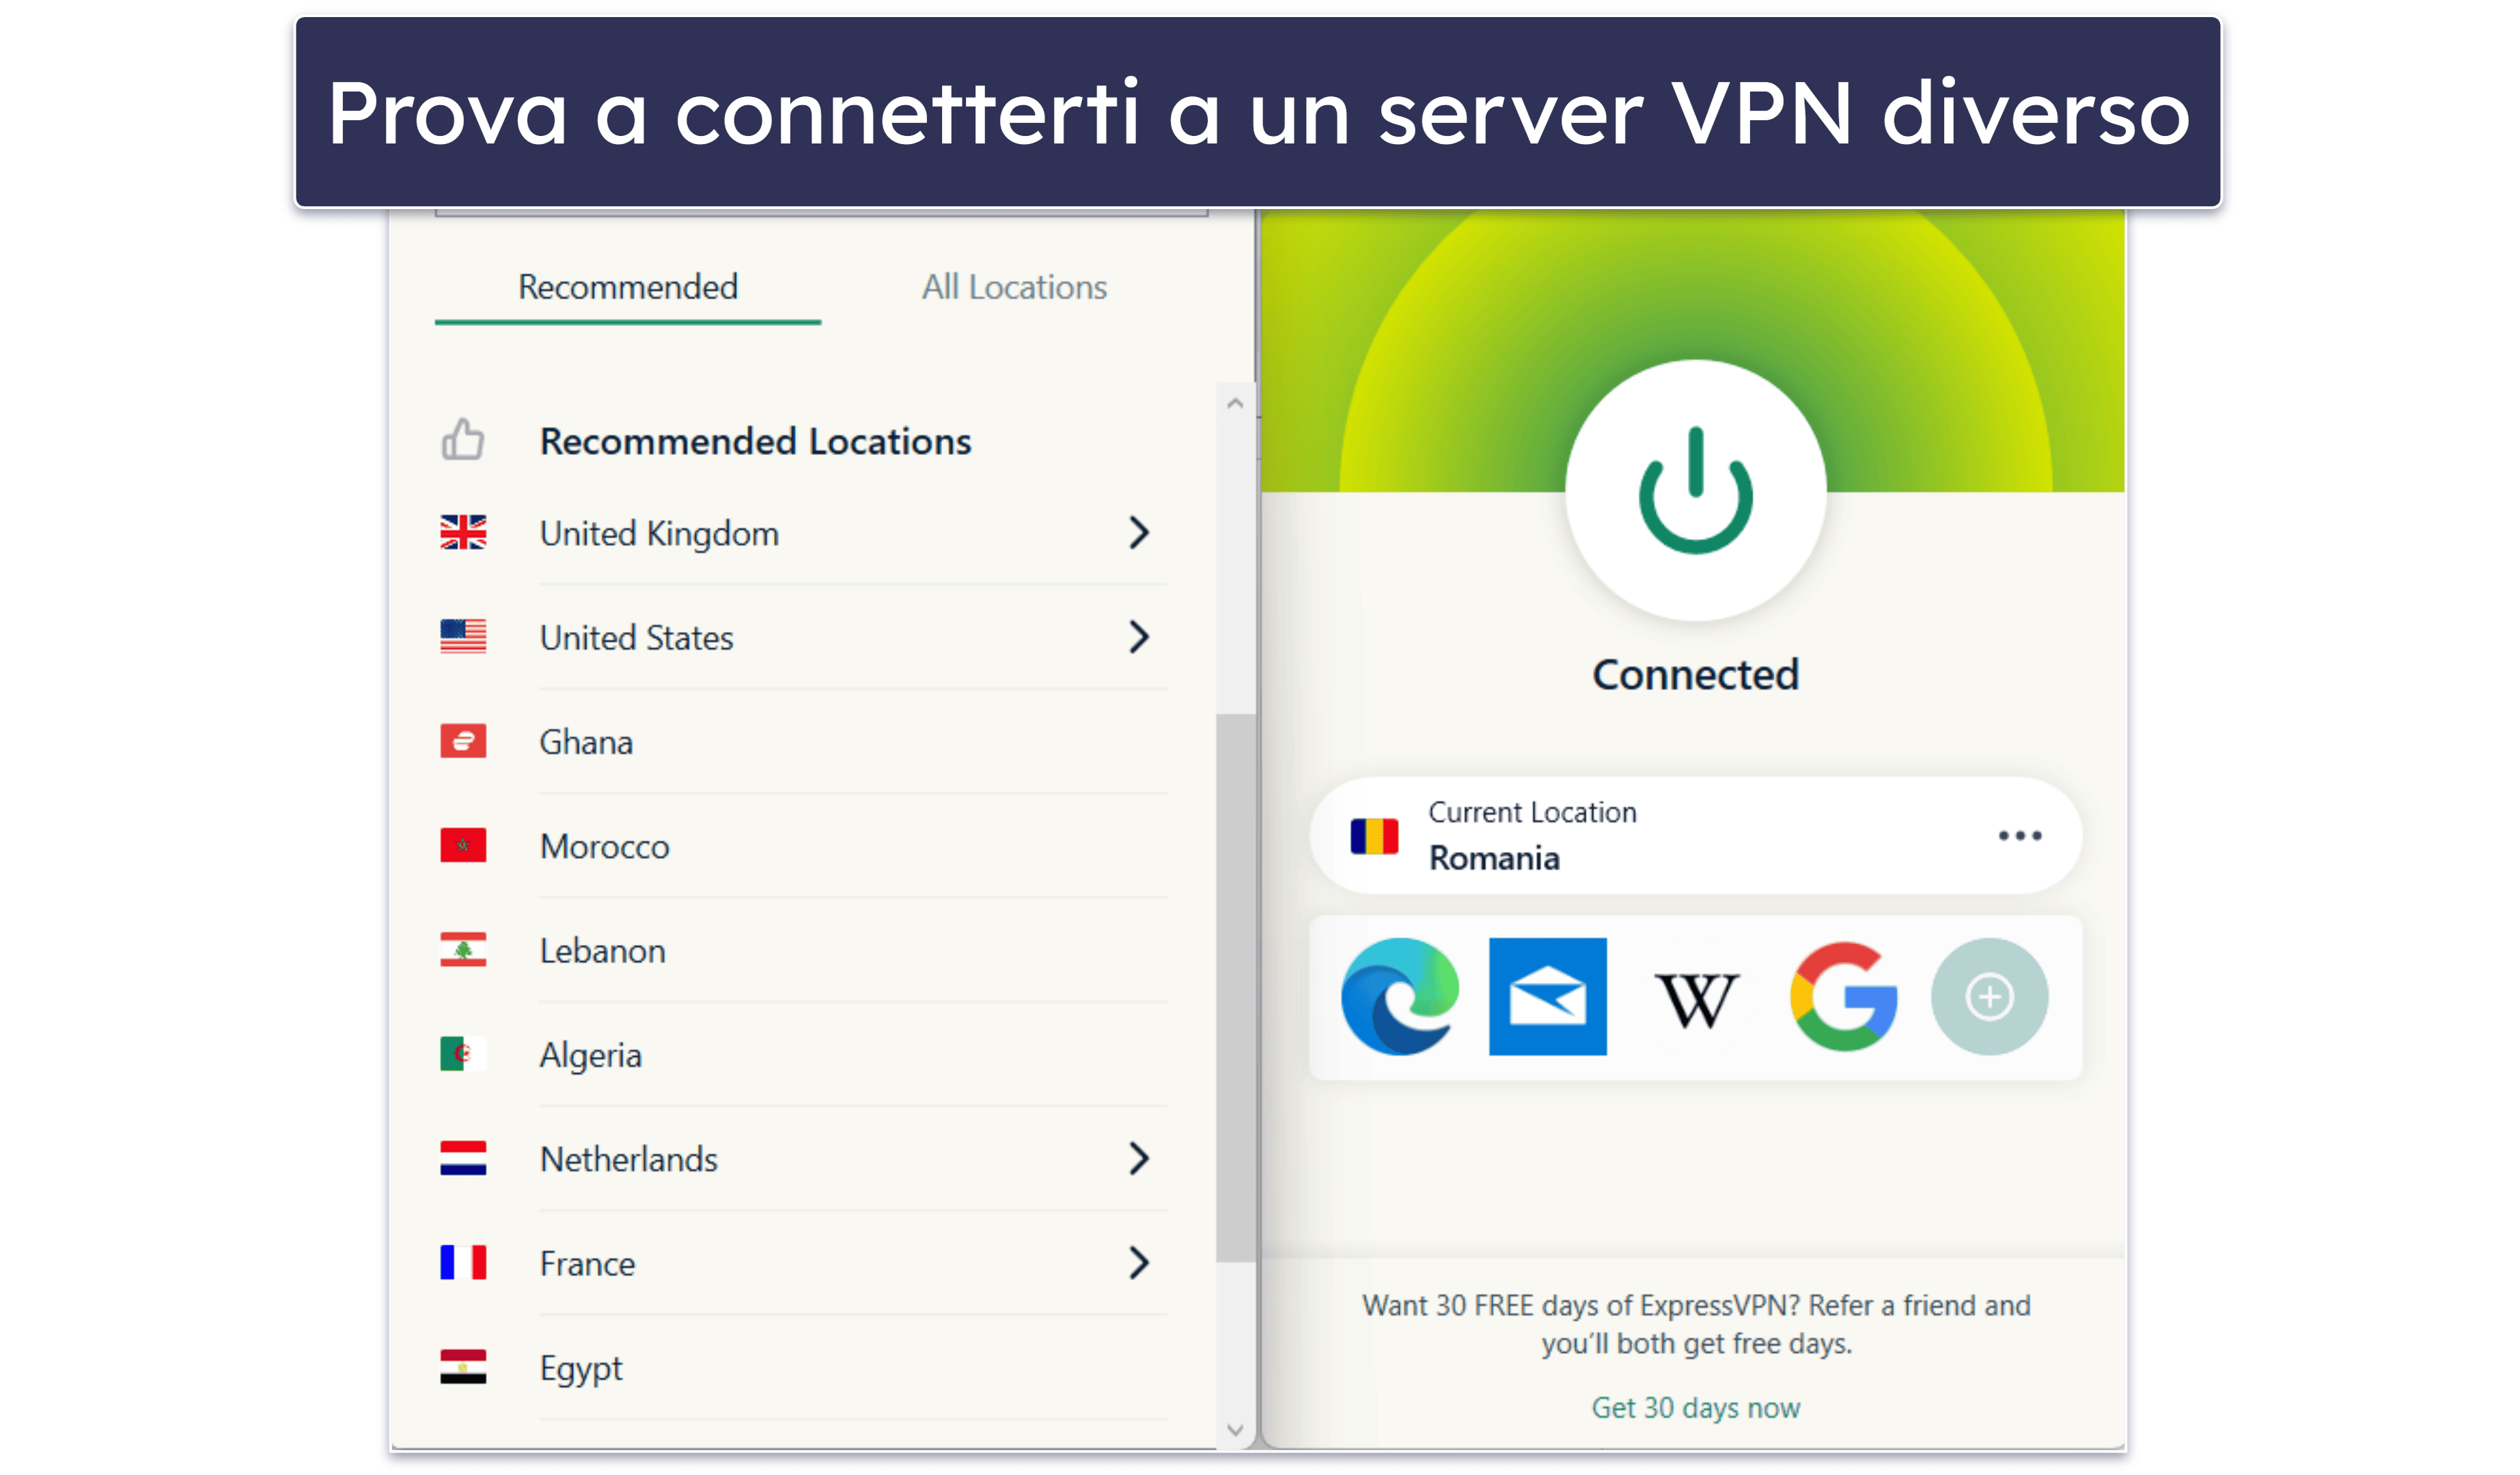Add a new shortcut with plus icon
Screen dimensions: 2520x1475
(1989, 996)
